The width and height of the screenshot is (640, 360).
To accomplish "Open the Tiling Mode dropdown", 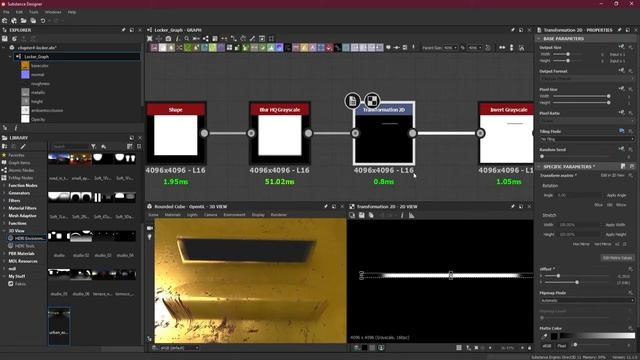I will 587,139.
